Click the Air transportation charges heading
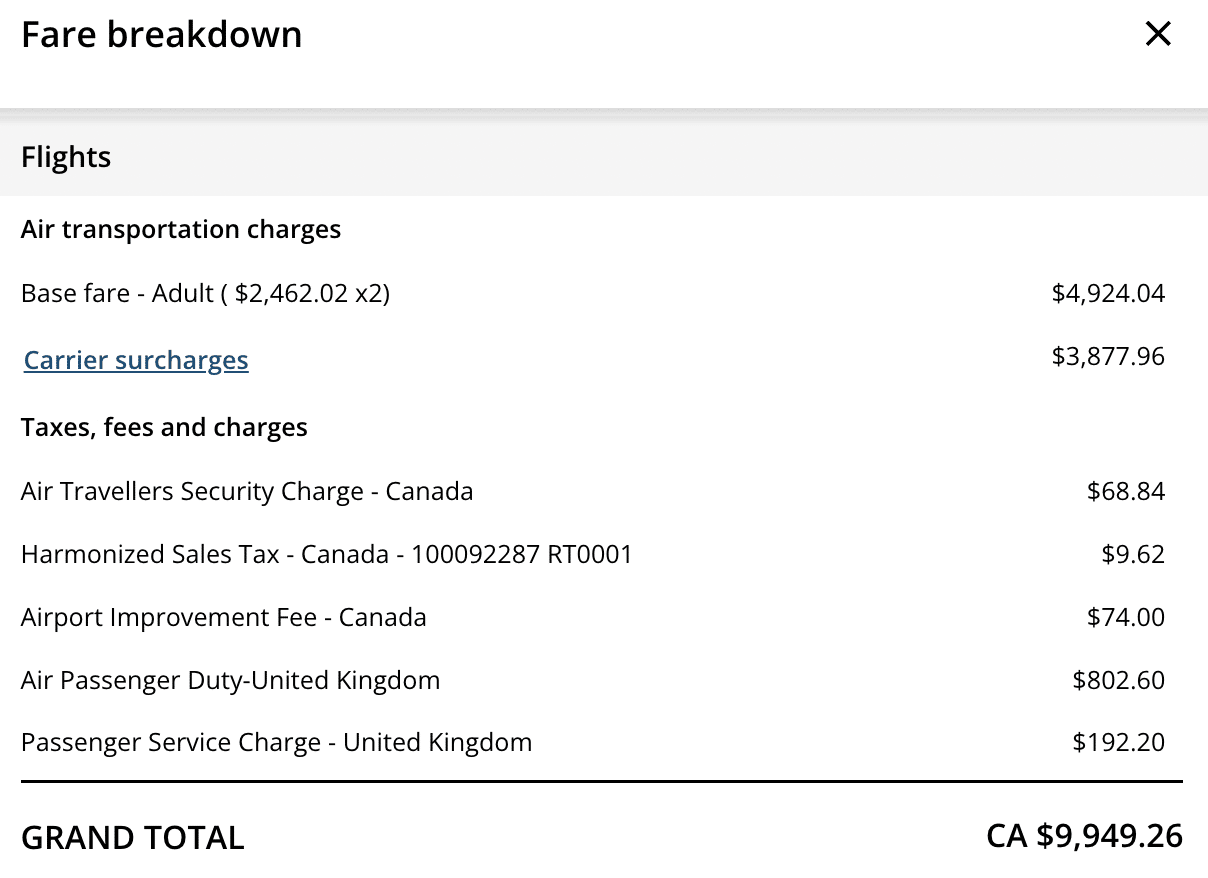The height and width of the screenshot is (878, 1208). [181, 229]
